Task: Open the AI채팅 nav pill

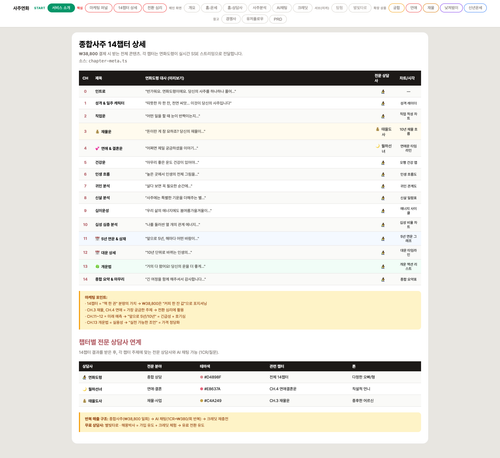Action: 282,8
